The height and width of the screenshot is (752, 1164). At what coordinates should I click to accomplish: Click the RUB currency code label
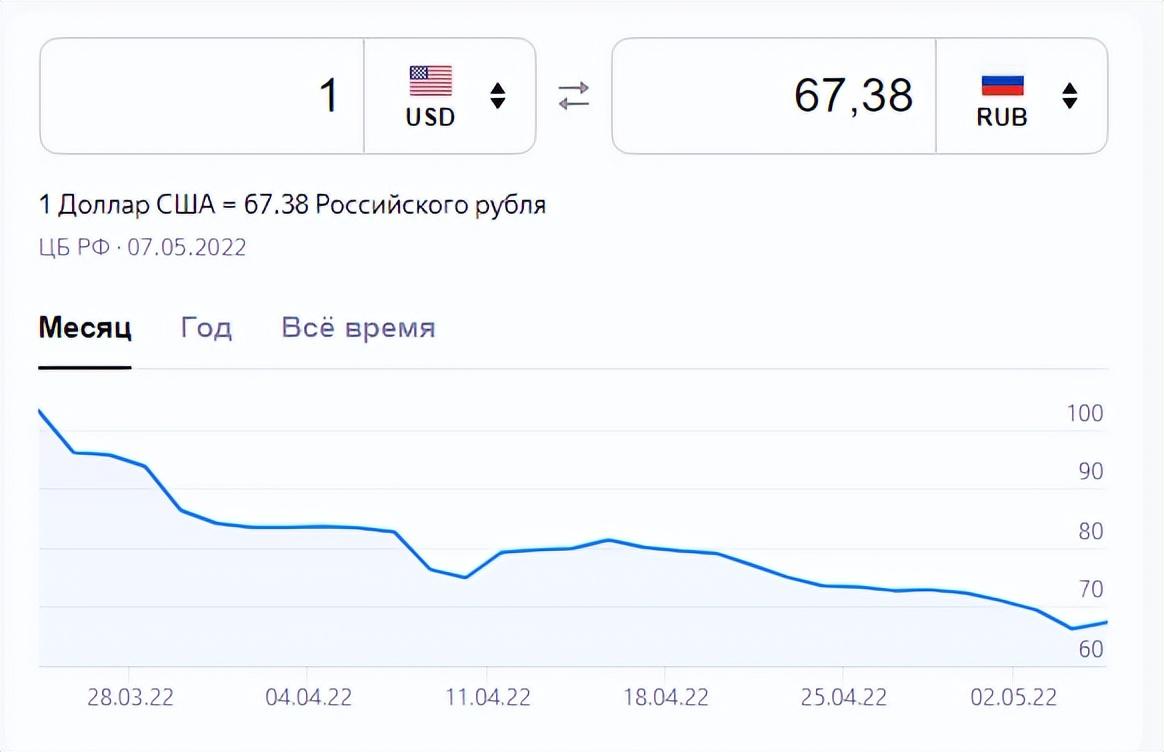pos(1001,117)
